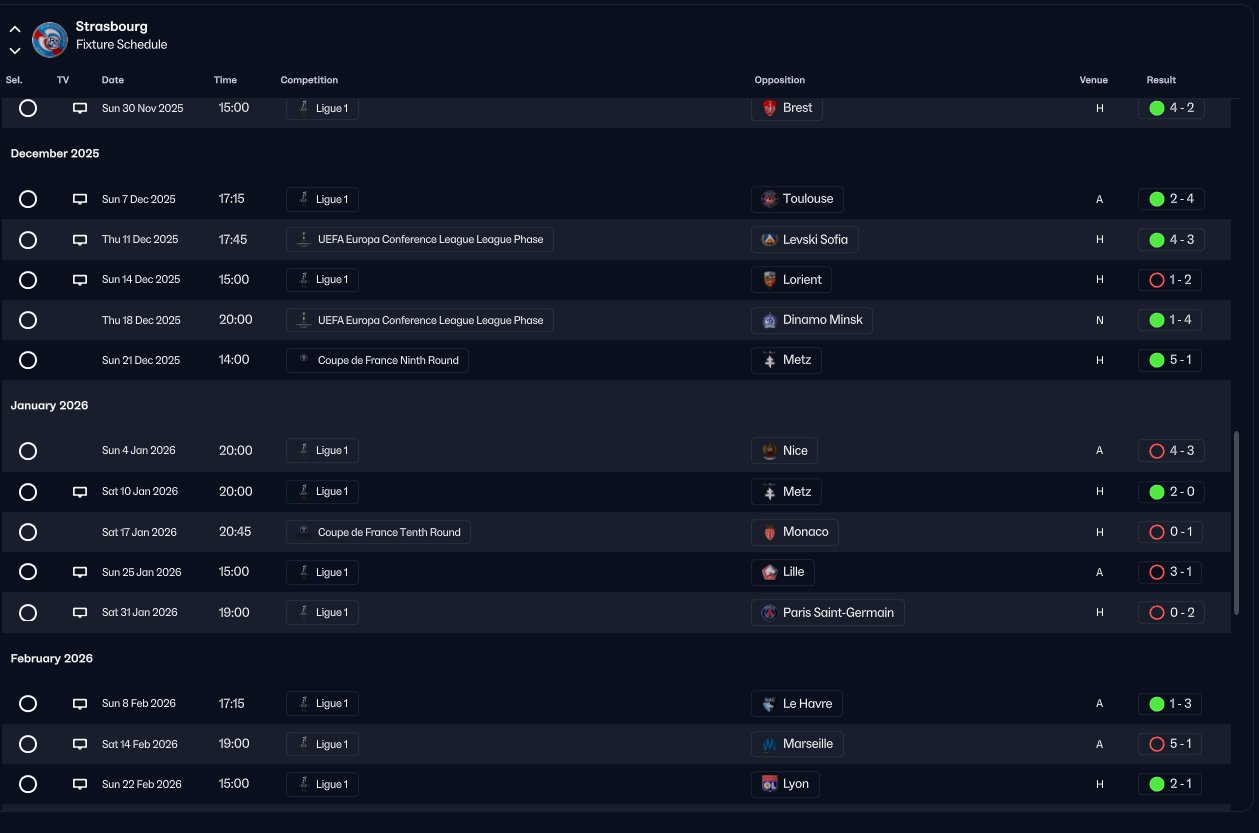Select the Monaco fixture radio button
This screenshot has width=1259, height=833.
click(x=28, y=532)
